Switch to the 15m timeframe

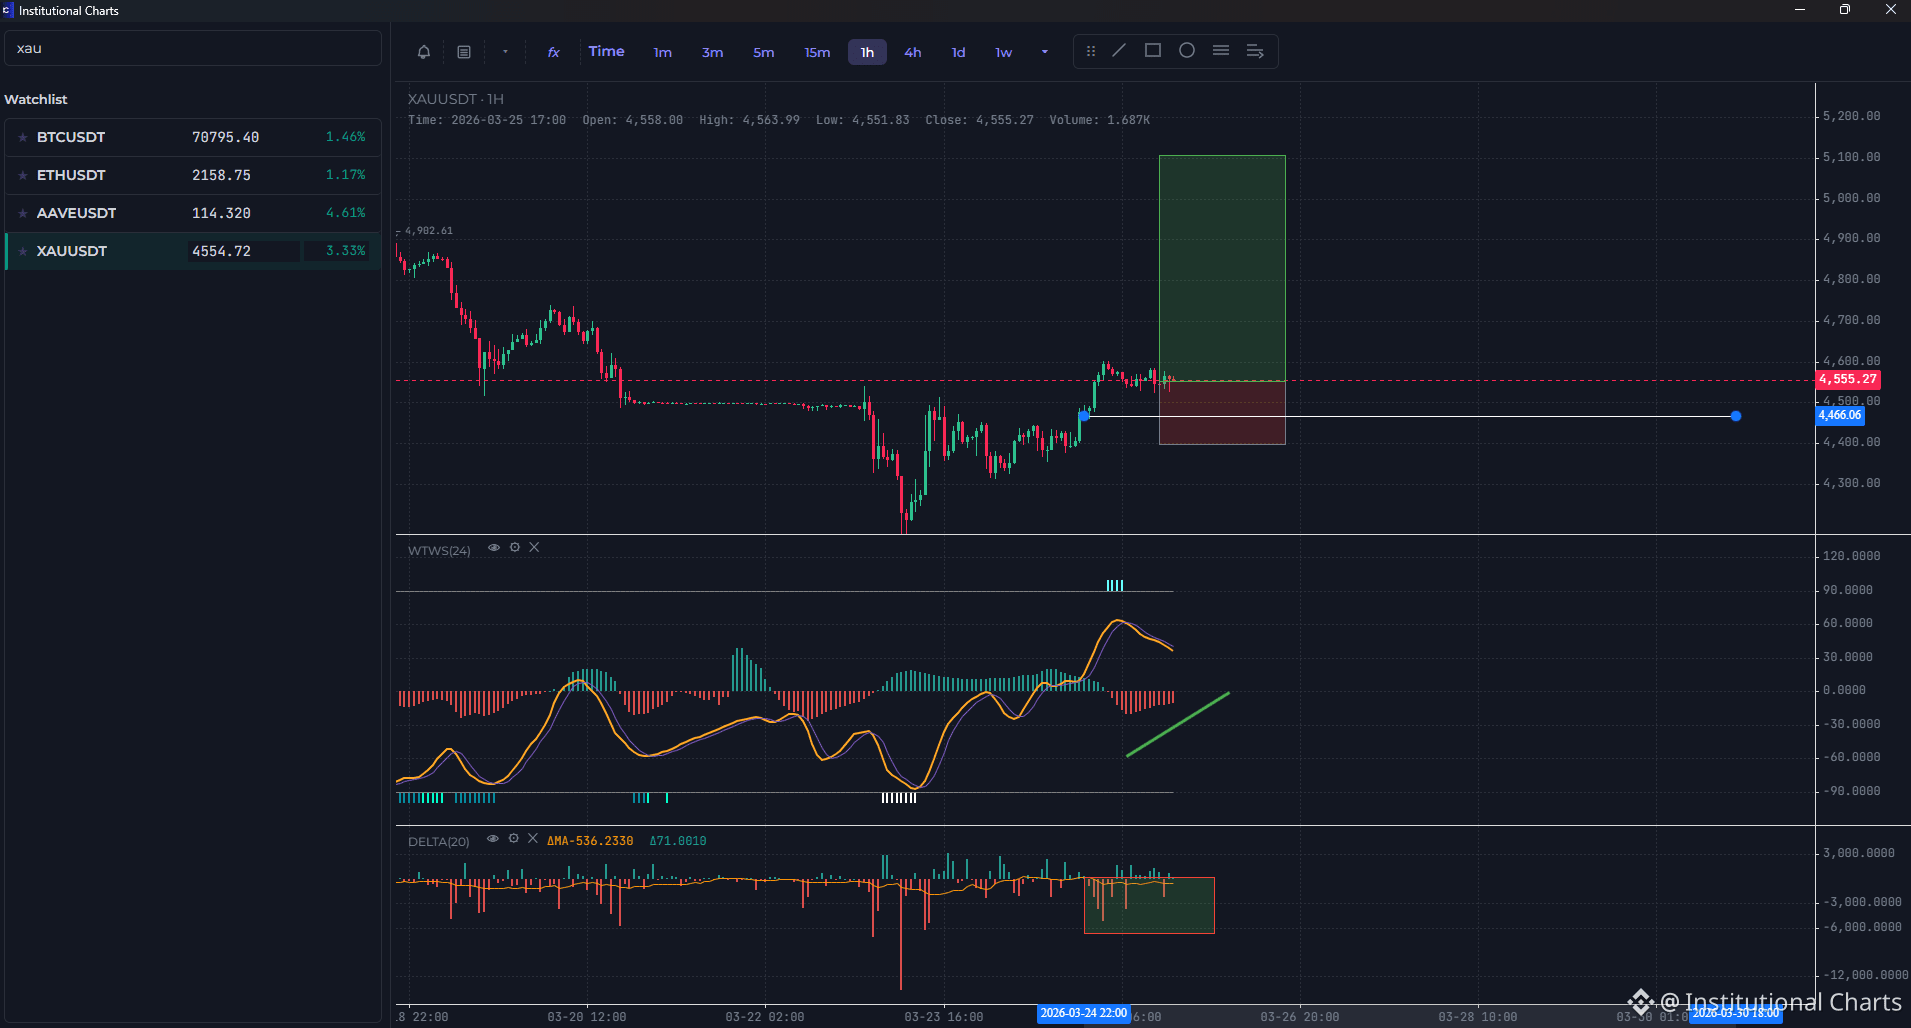(x=817, y=52)
